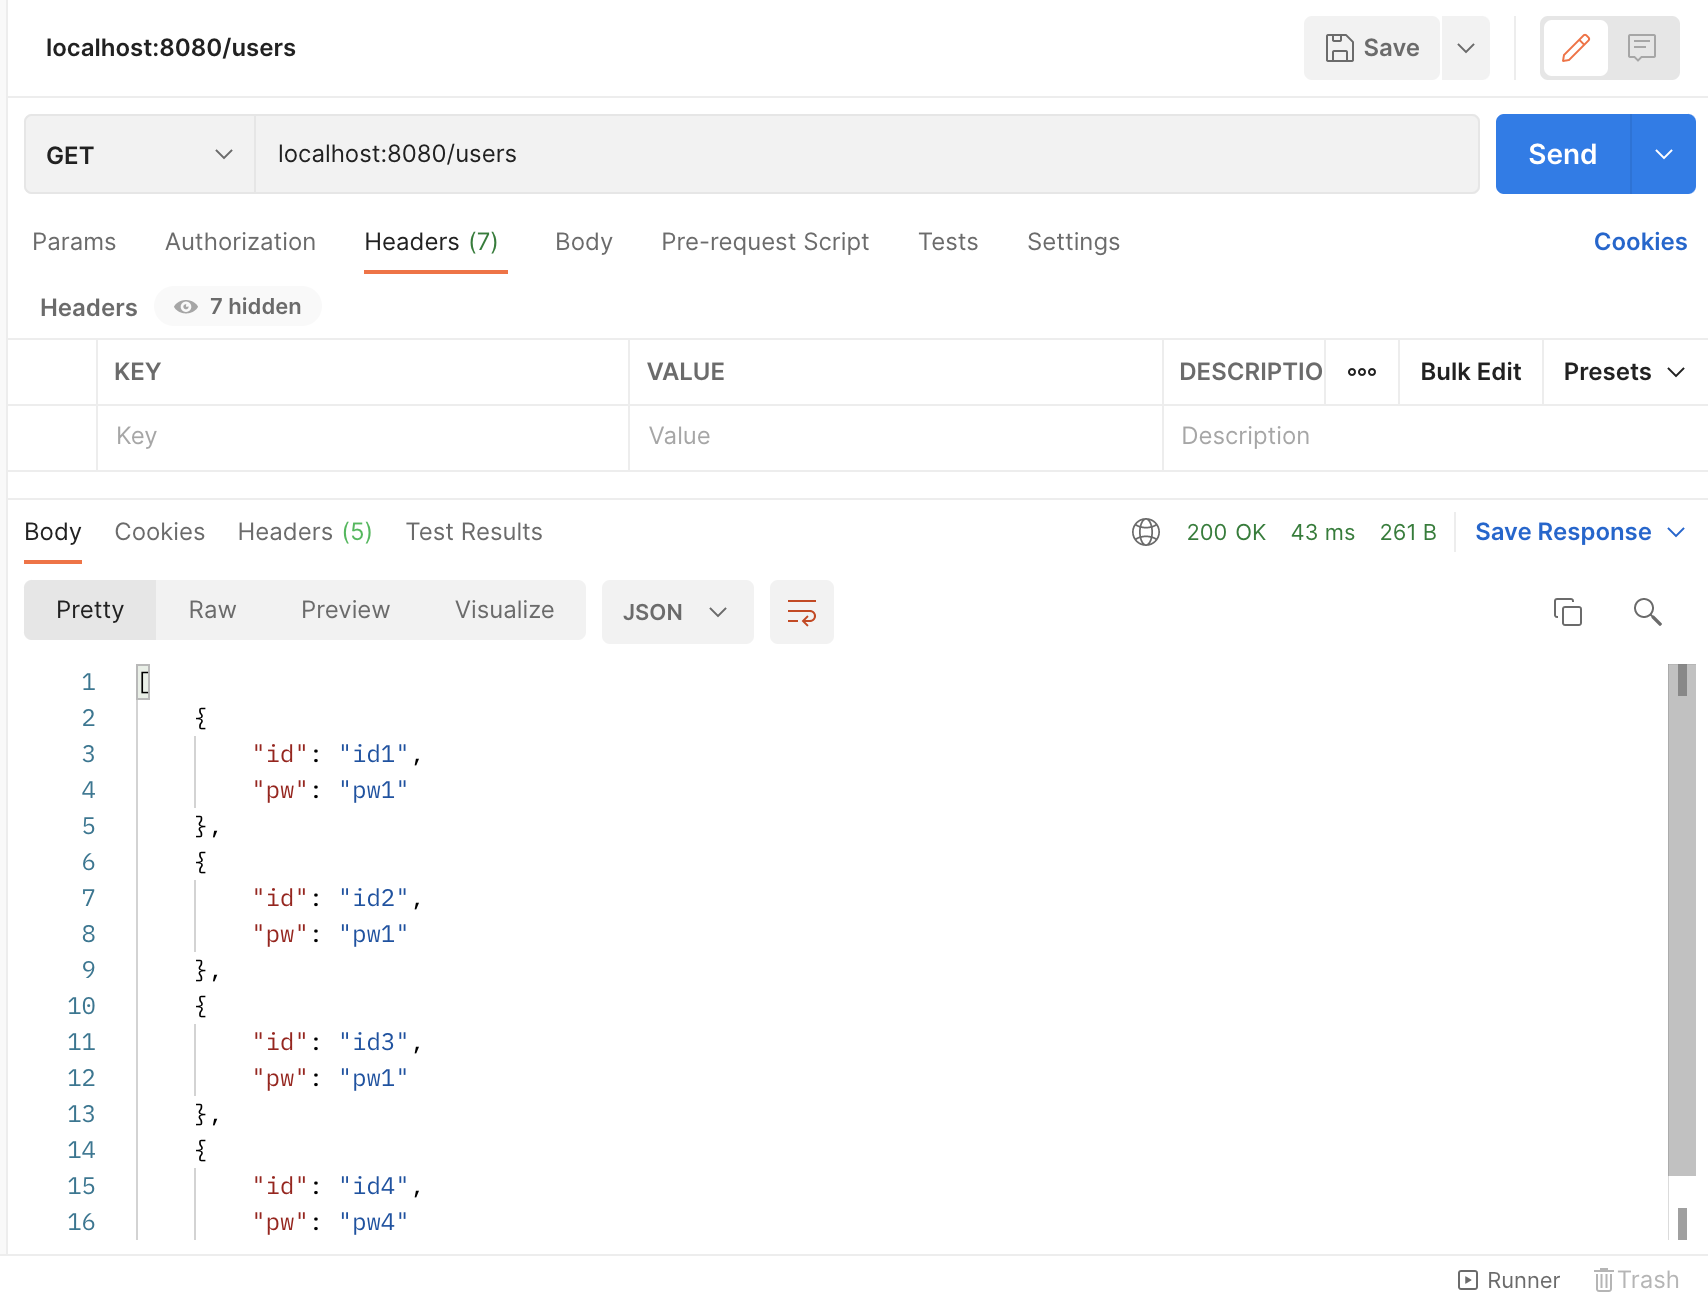The width and height of the screenshot is (1708, 1300).
Task: Click Bulk Edit
Action: 1470,372
